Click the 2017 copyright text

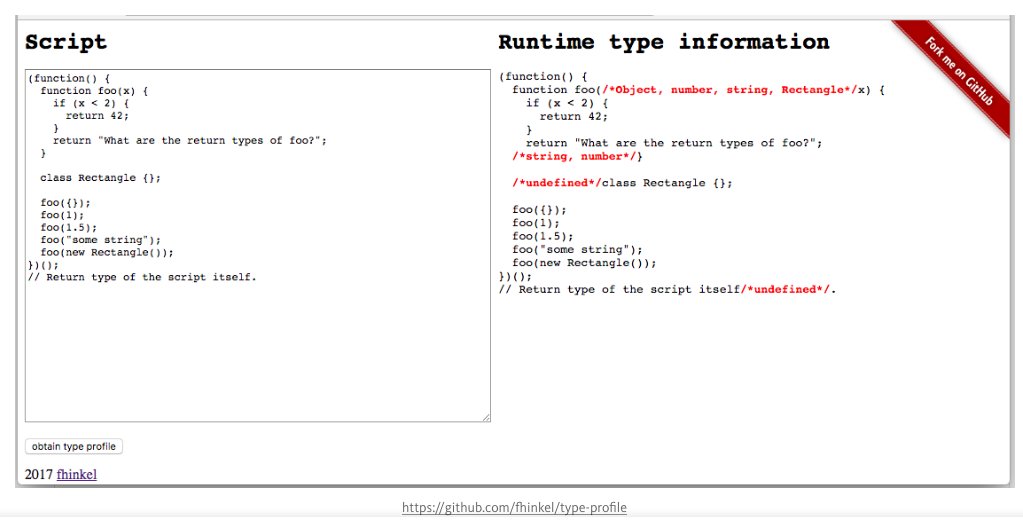[x=38, y=474]
